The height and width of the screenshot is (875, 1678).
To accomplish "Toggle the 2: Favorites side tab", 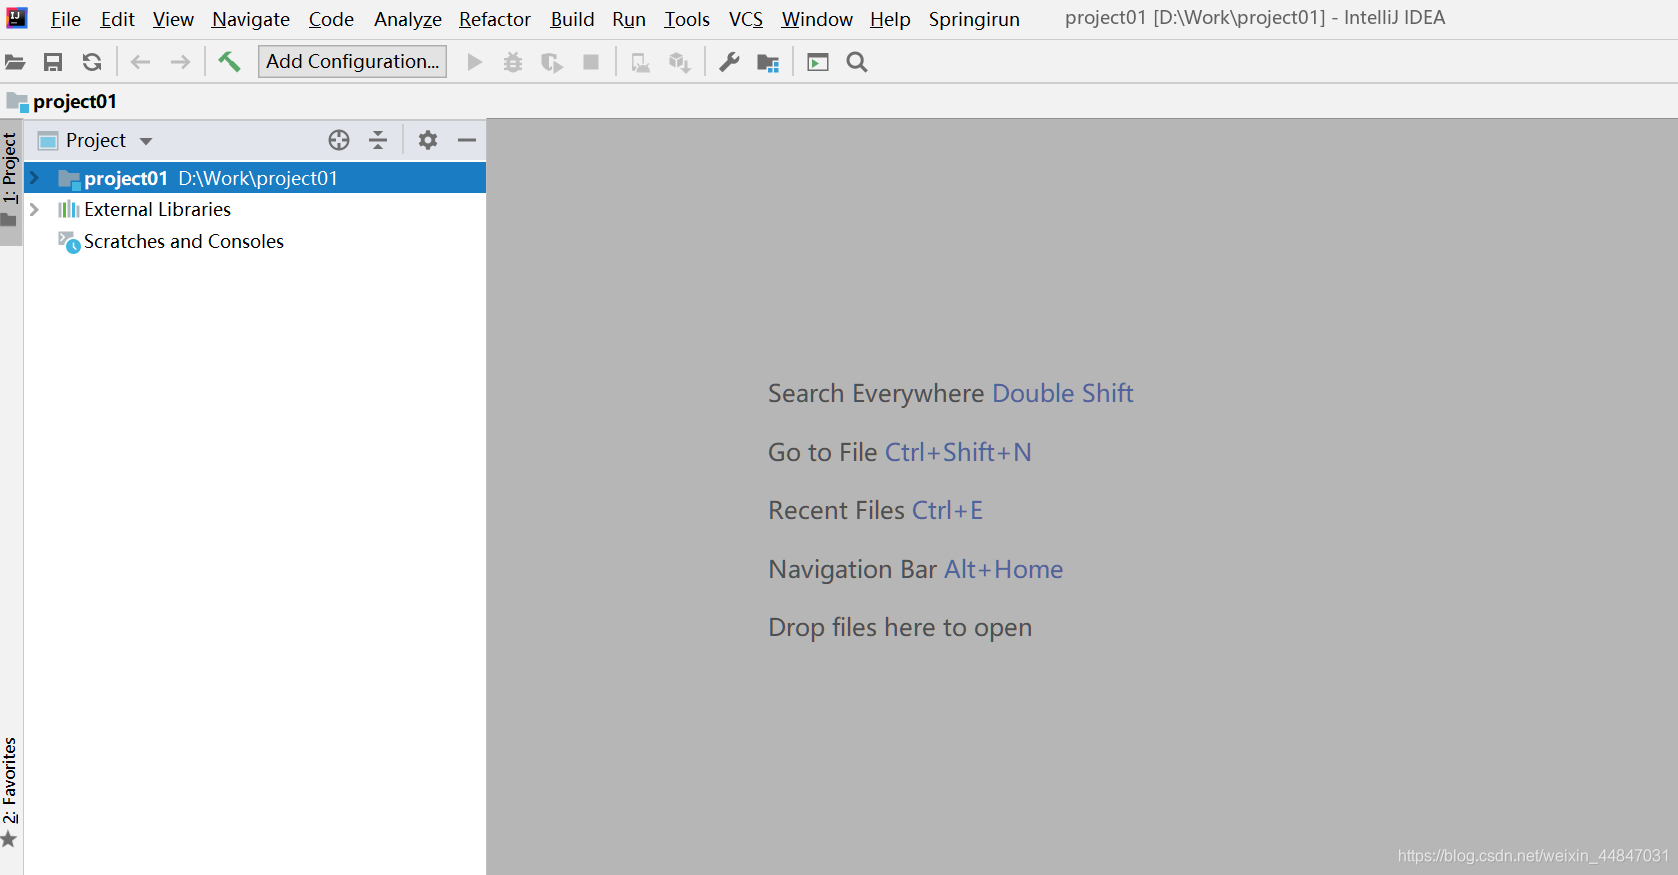I will 10,792.
